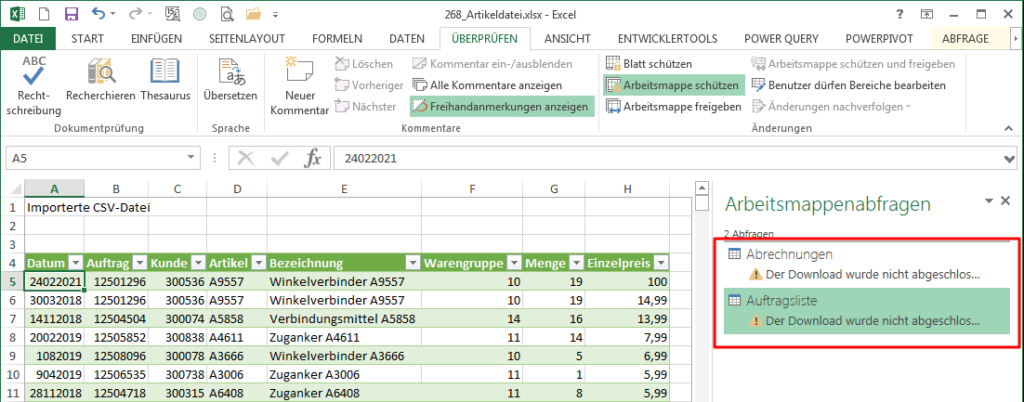The height and width of the screenshot is (402, 1024).
Task: Select column header E
Action: click(344, 189)
